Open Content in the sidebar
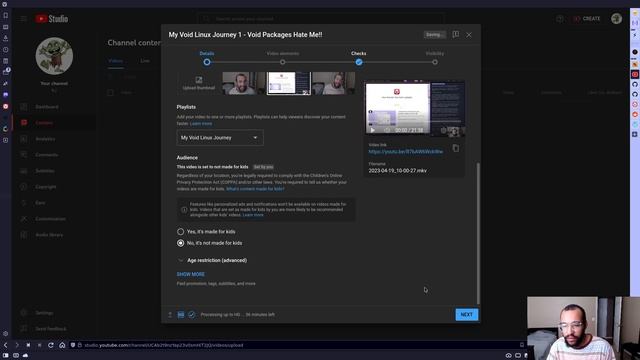 [x=54, y=123]
